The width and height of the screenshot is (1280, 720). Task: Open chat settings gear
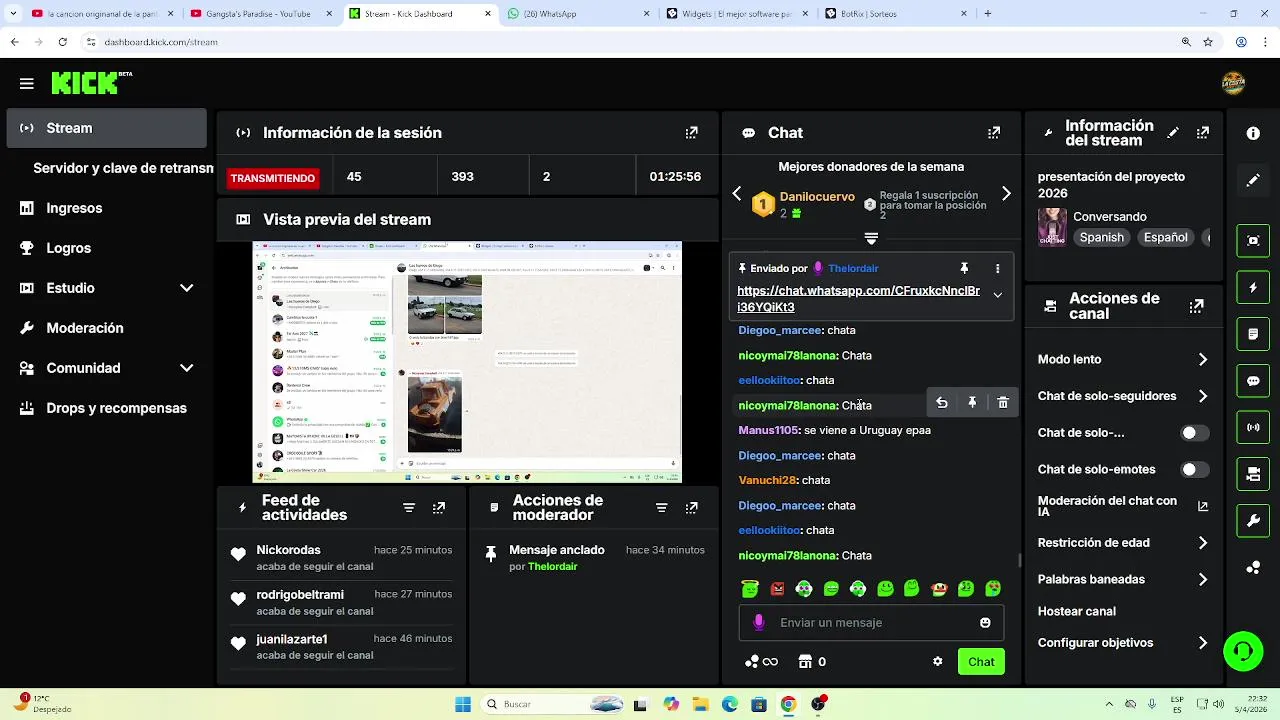coord(938,661)
